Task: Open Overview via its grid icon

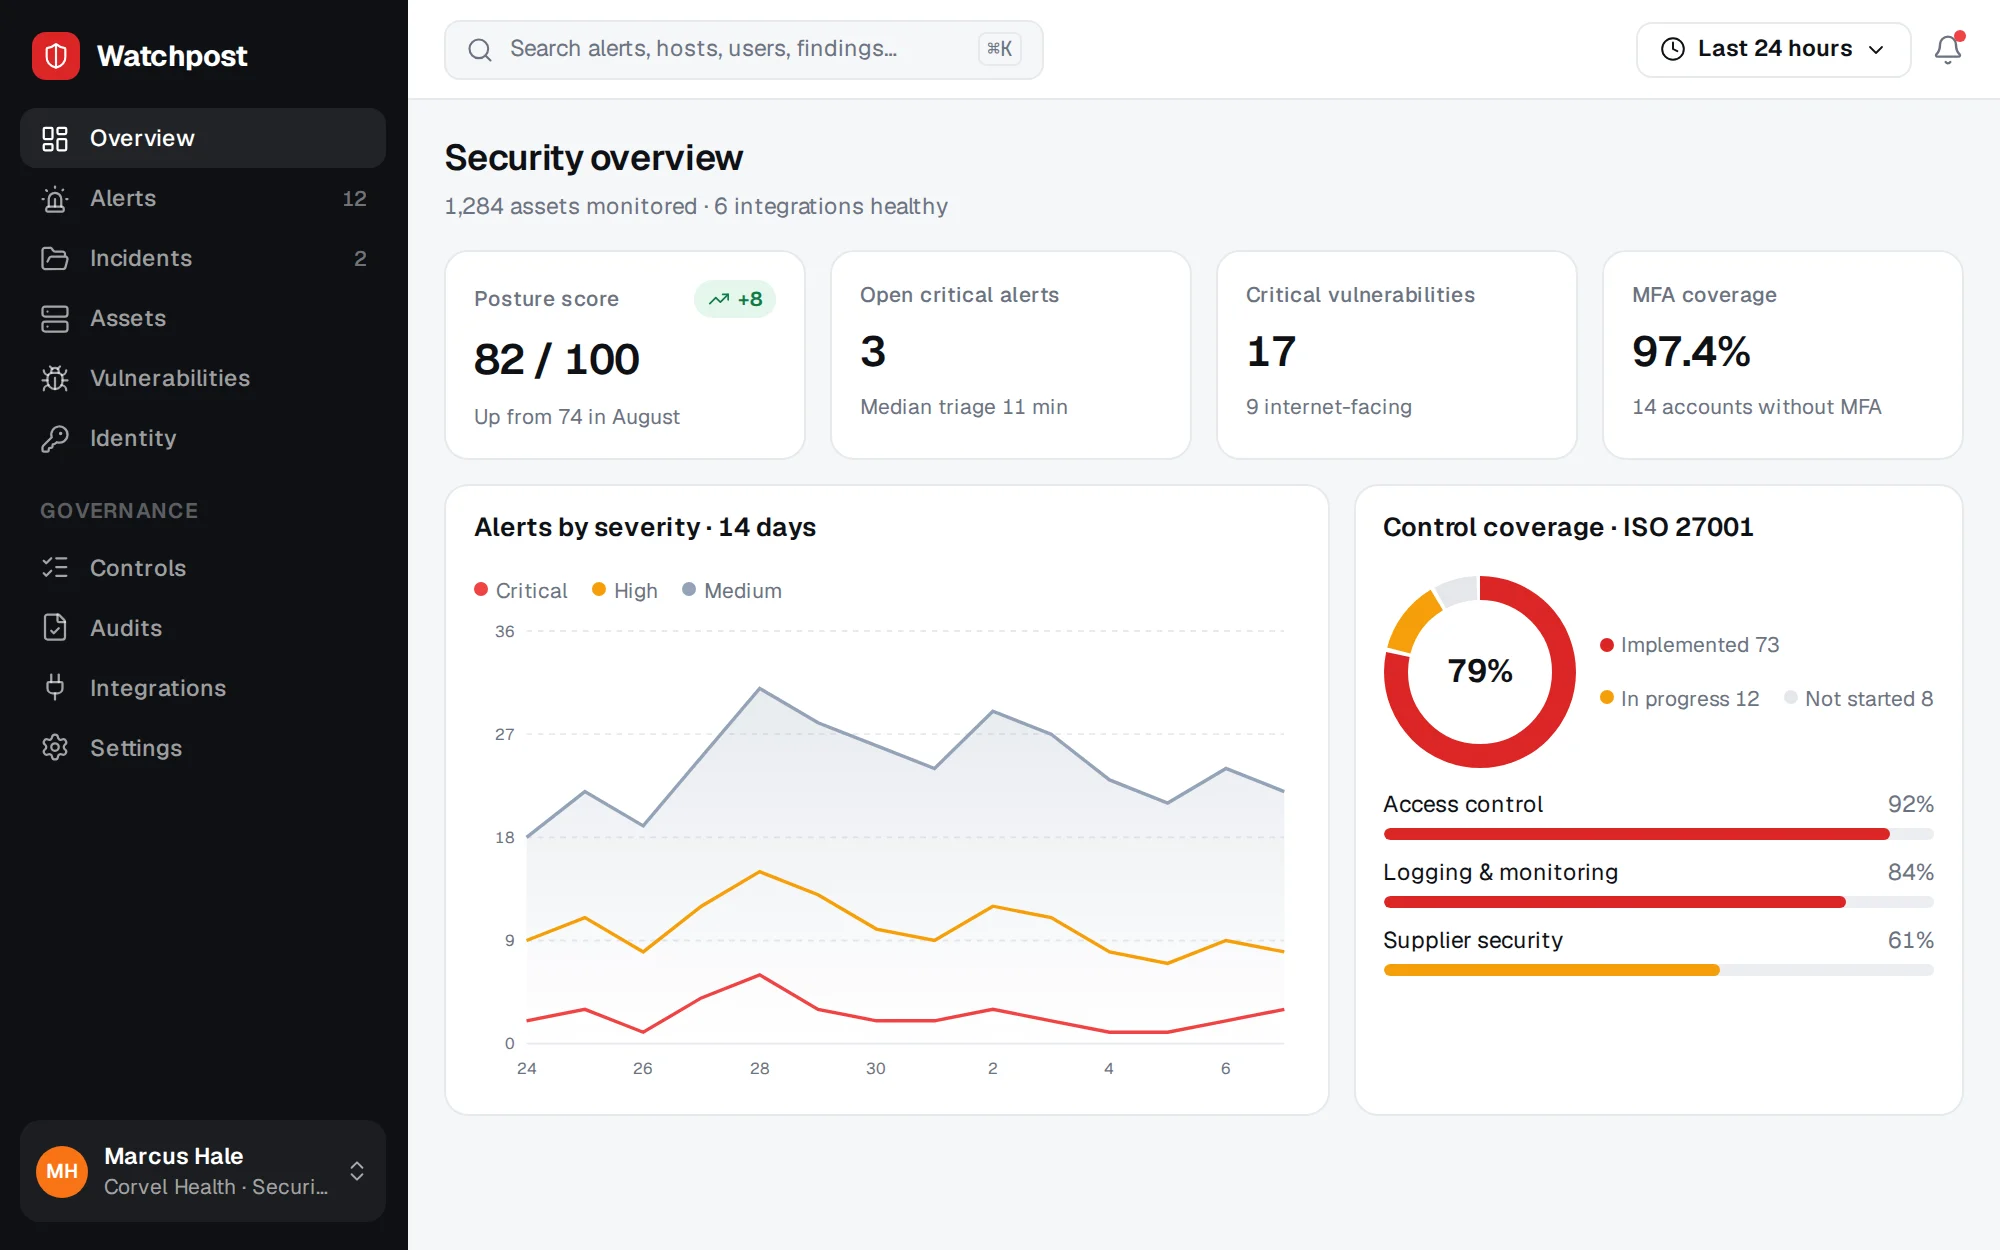Action: point(55,138)
